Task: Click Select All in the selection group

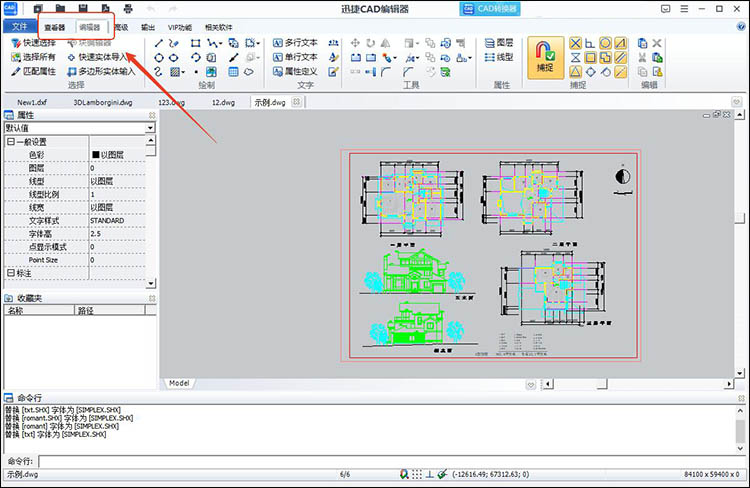Action: pos(33,57)
